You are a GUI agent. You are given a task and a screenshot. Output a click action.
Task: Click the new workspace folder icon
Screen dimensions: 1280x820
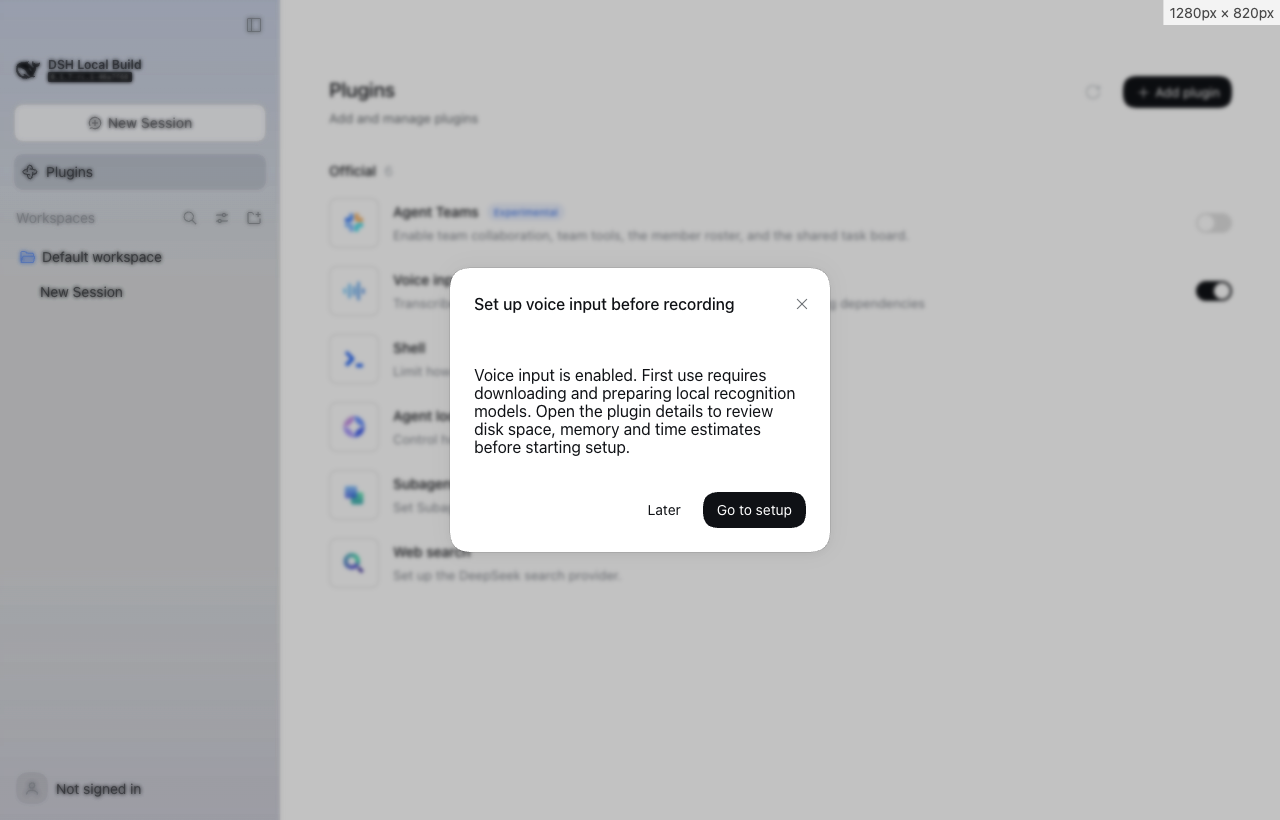[254, 218]
